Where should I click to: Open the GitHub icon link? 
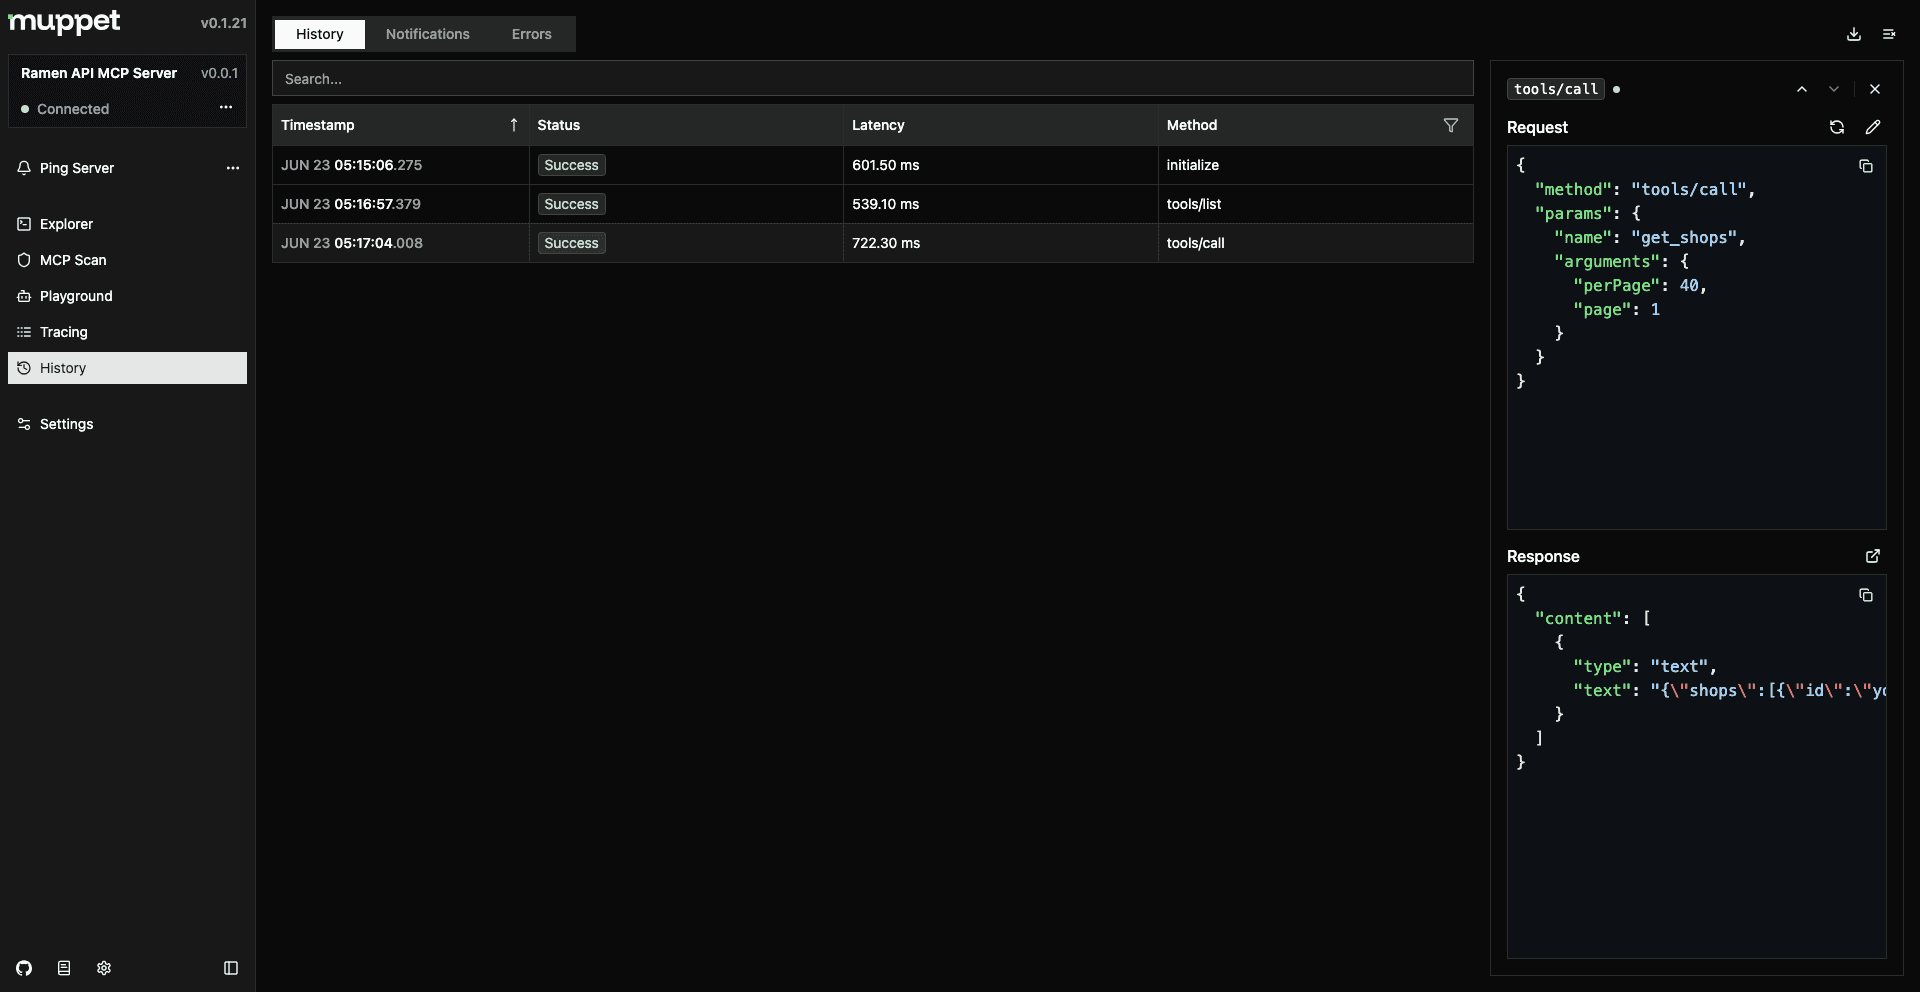24,968
